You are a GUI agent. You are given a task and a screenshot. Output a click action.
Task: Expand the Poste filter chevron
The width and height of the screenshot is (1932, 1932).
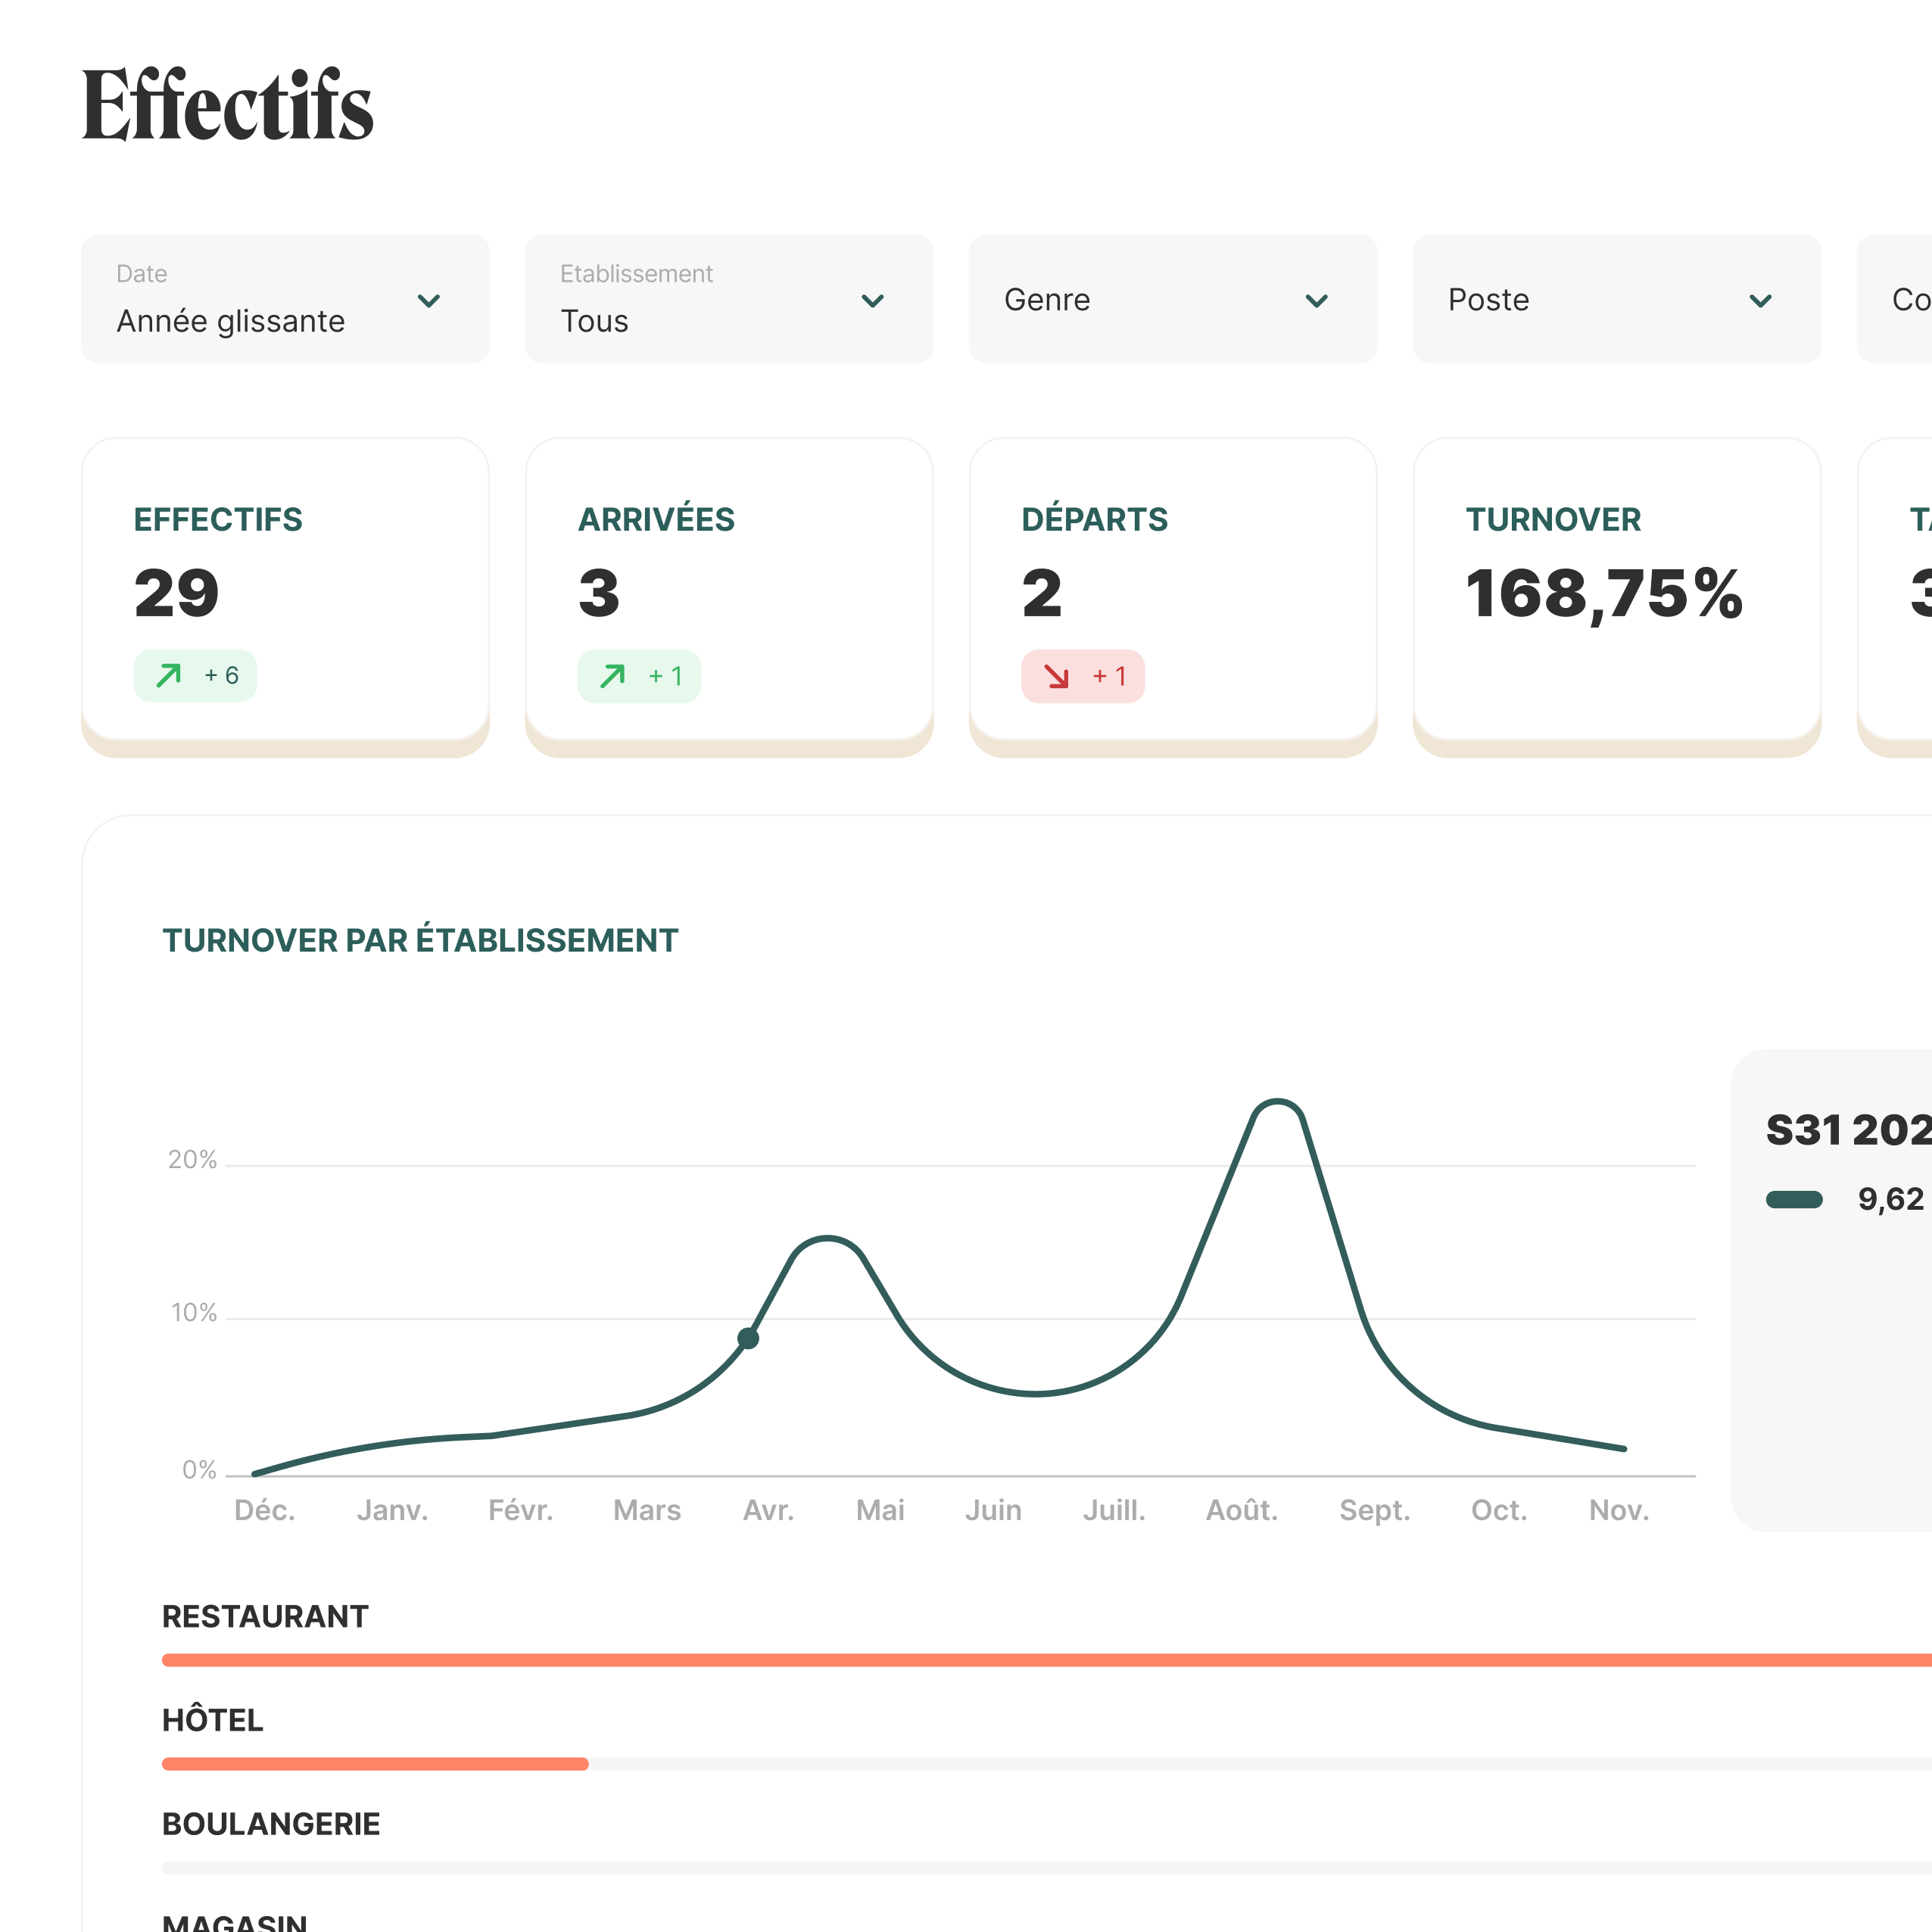[x=1760, y=301]
